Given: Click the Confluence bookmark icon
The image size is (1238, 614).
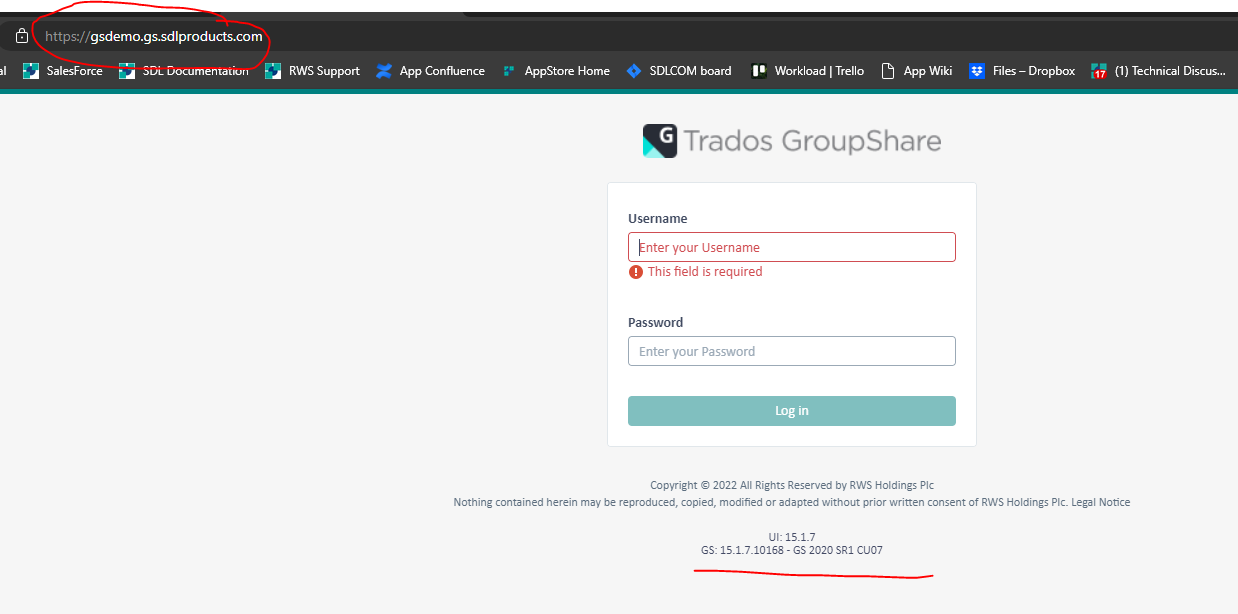Looking at the screenshot, I should pos(384,71).
